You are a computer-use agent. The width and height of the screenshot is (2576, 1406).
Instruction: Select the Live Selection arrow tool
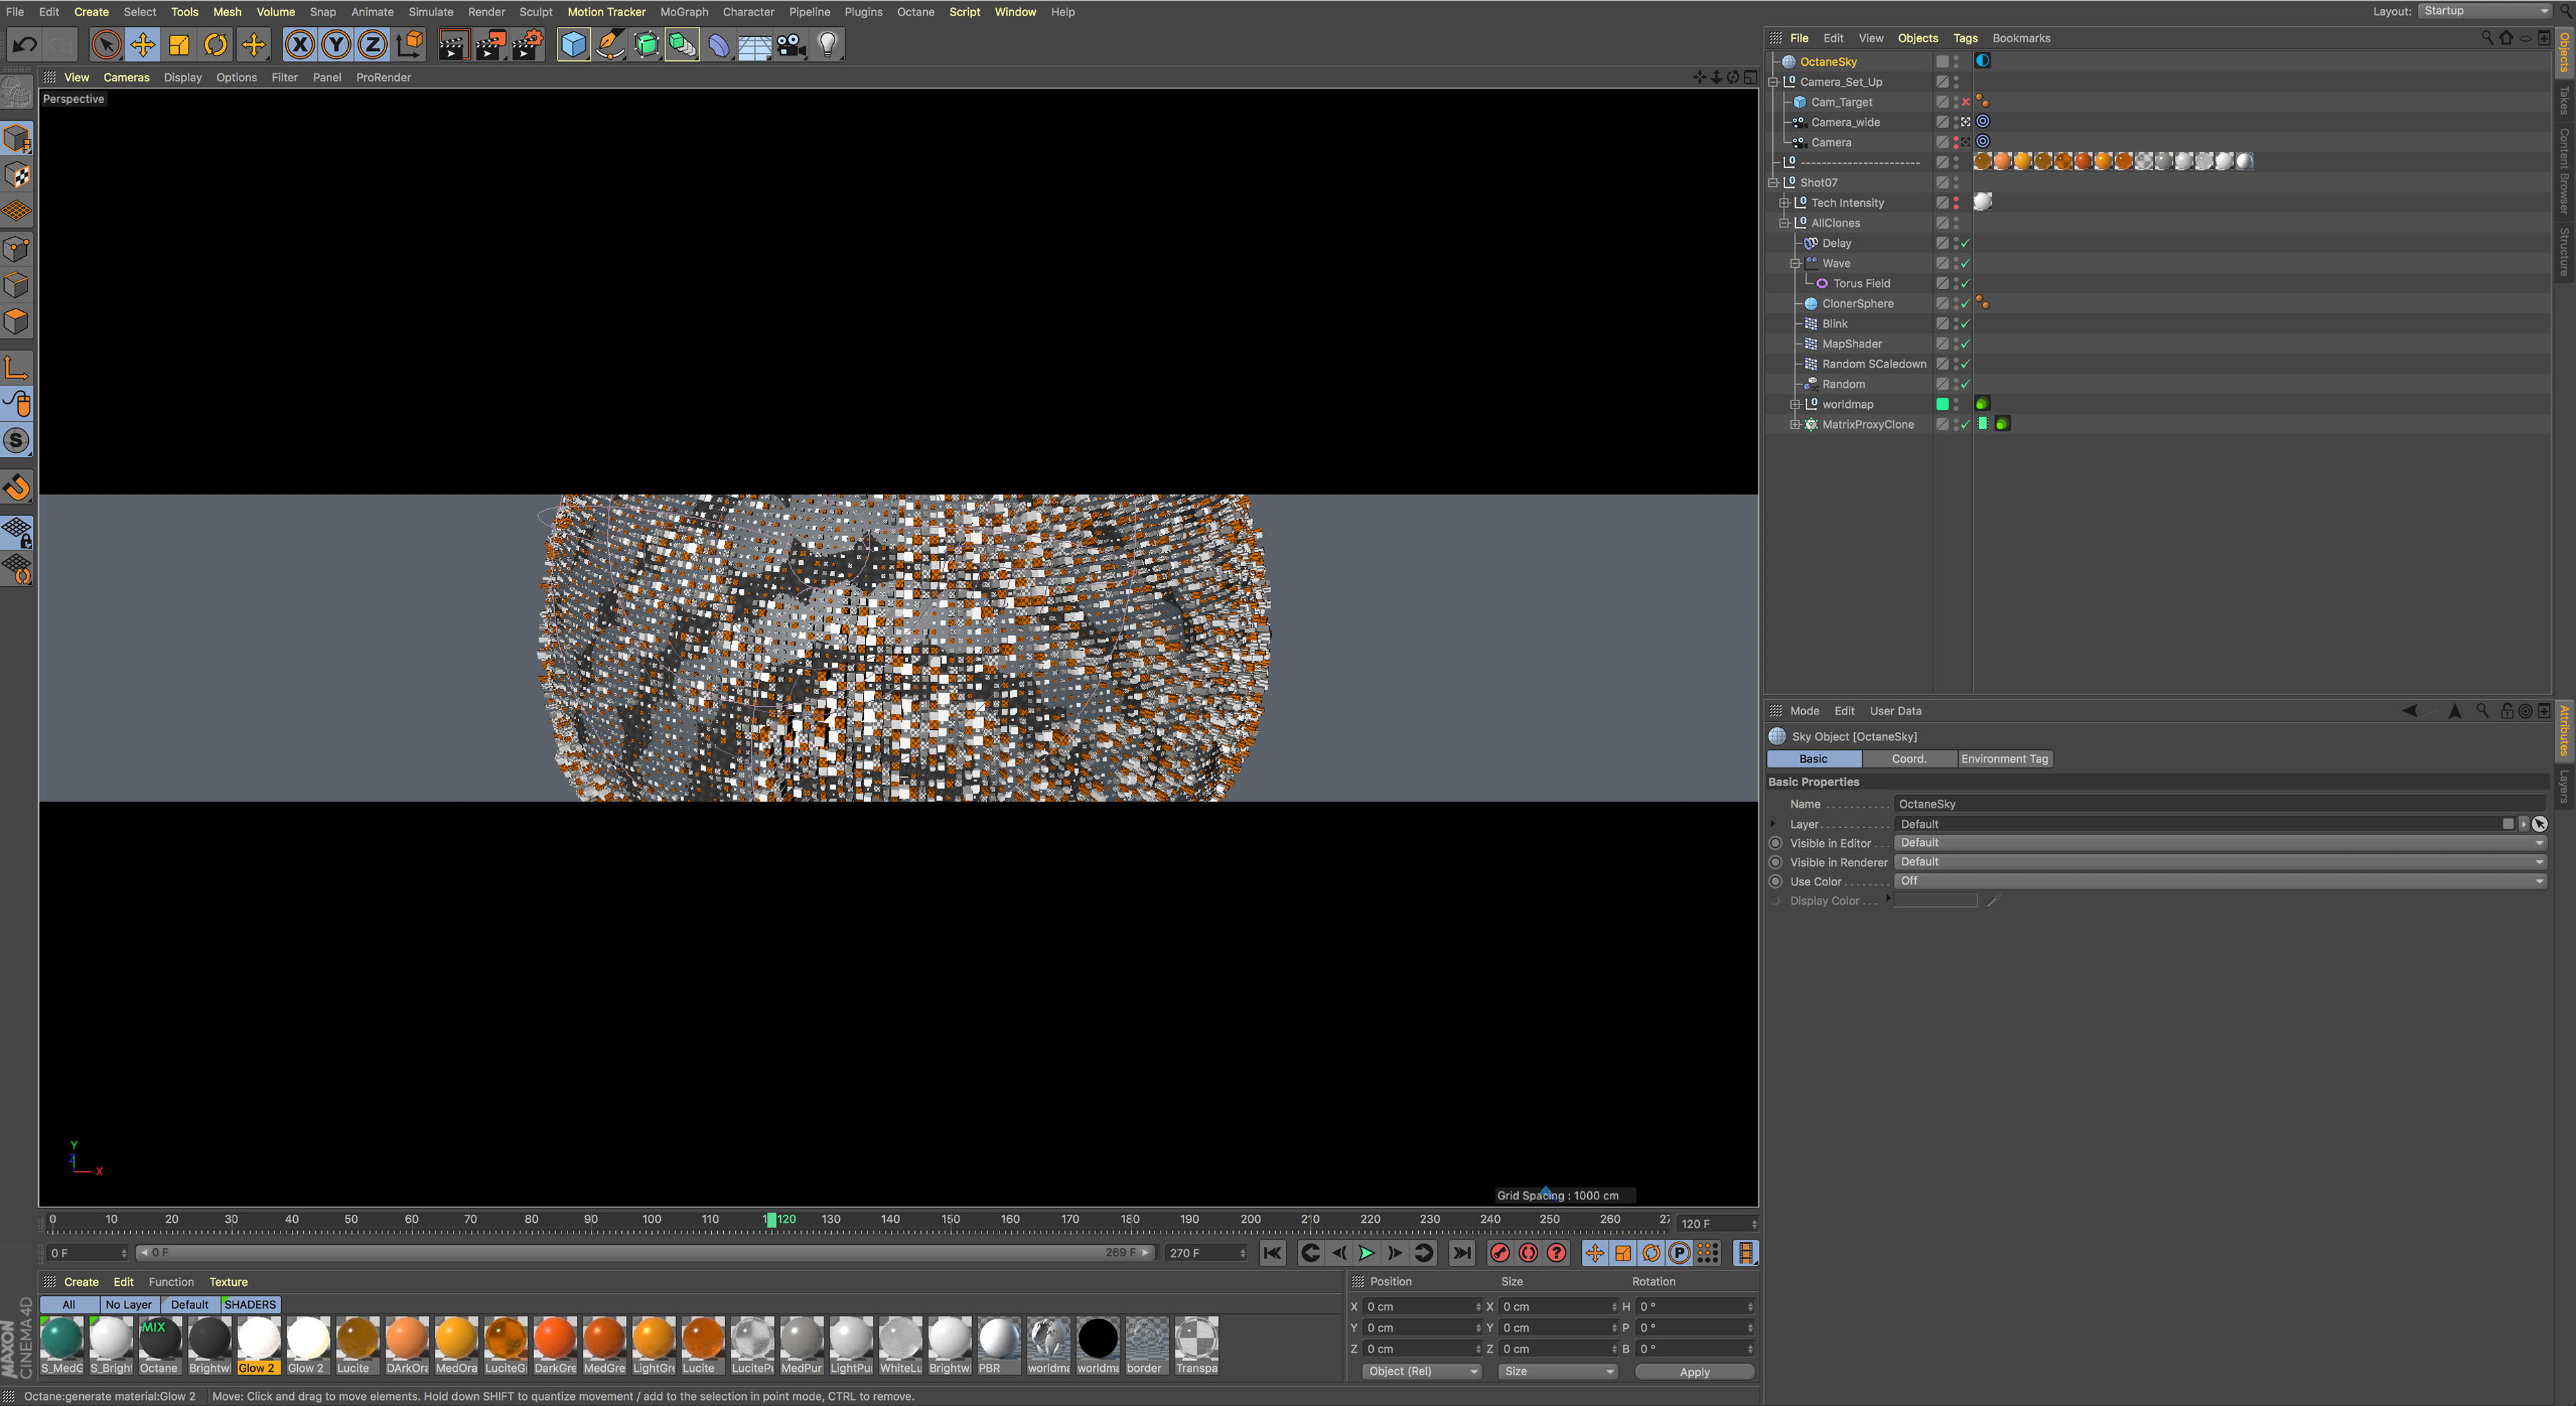[x=106, y=45]
